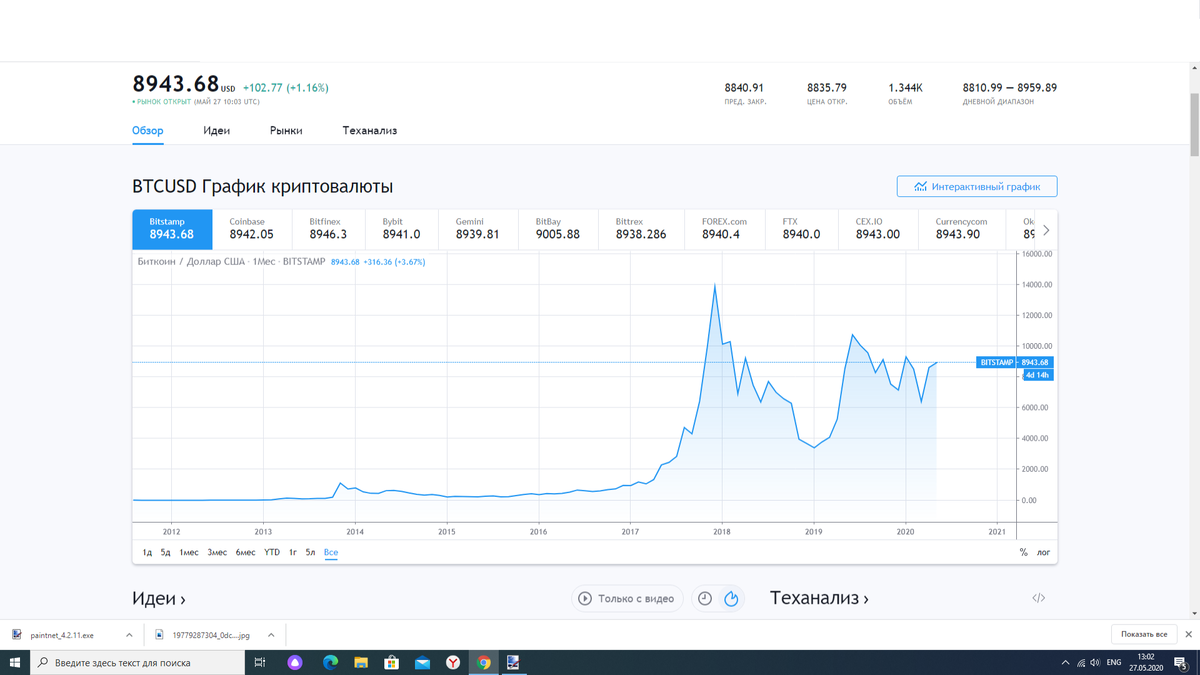Set chart range to 1г
Screen dimensions: 1200x675
[x=293, y=552]
